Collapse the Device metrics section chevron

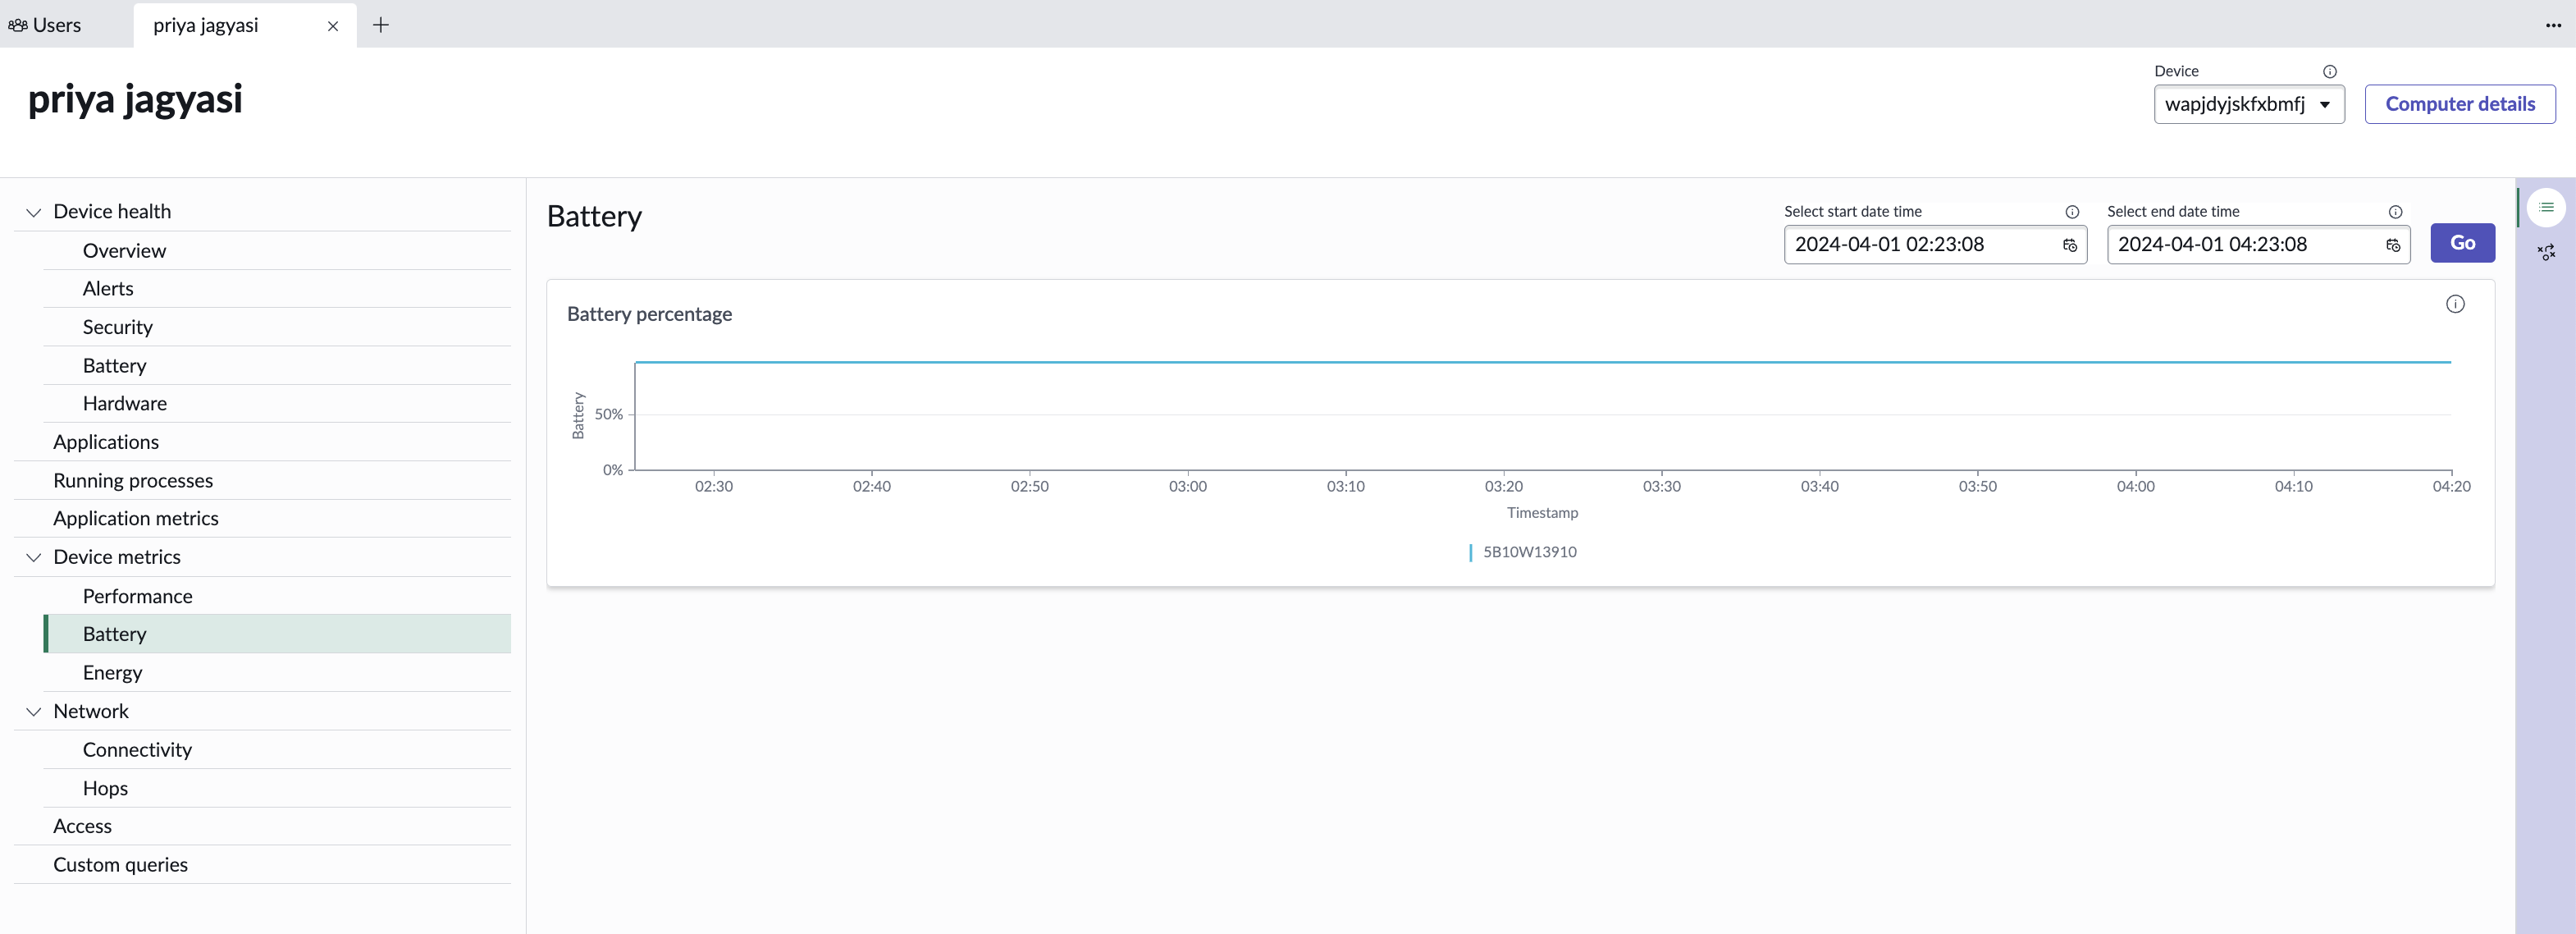coord(33,557)
